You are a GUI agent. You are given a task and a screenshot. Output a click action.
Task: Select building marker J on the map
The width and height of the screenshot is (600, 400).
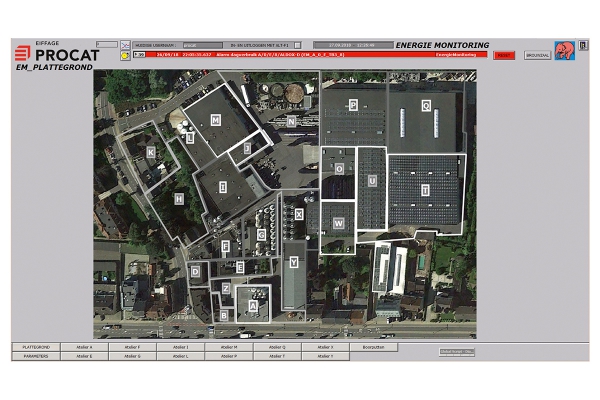(247, 148)
